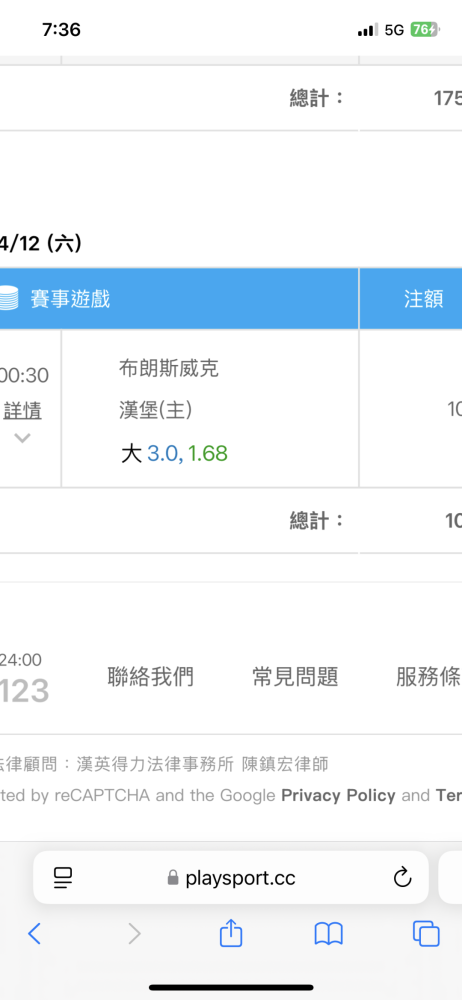Open the 服務條 terms link

tap(428, 677)
